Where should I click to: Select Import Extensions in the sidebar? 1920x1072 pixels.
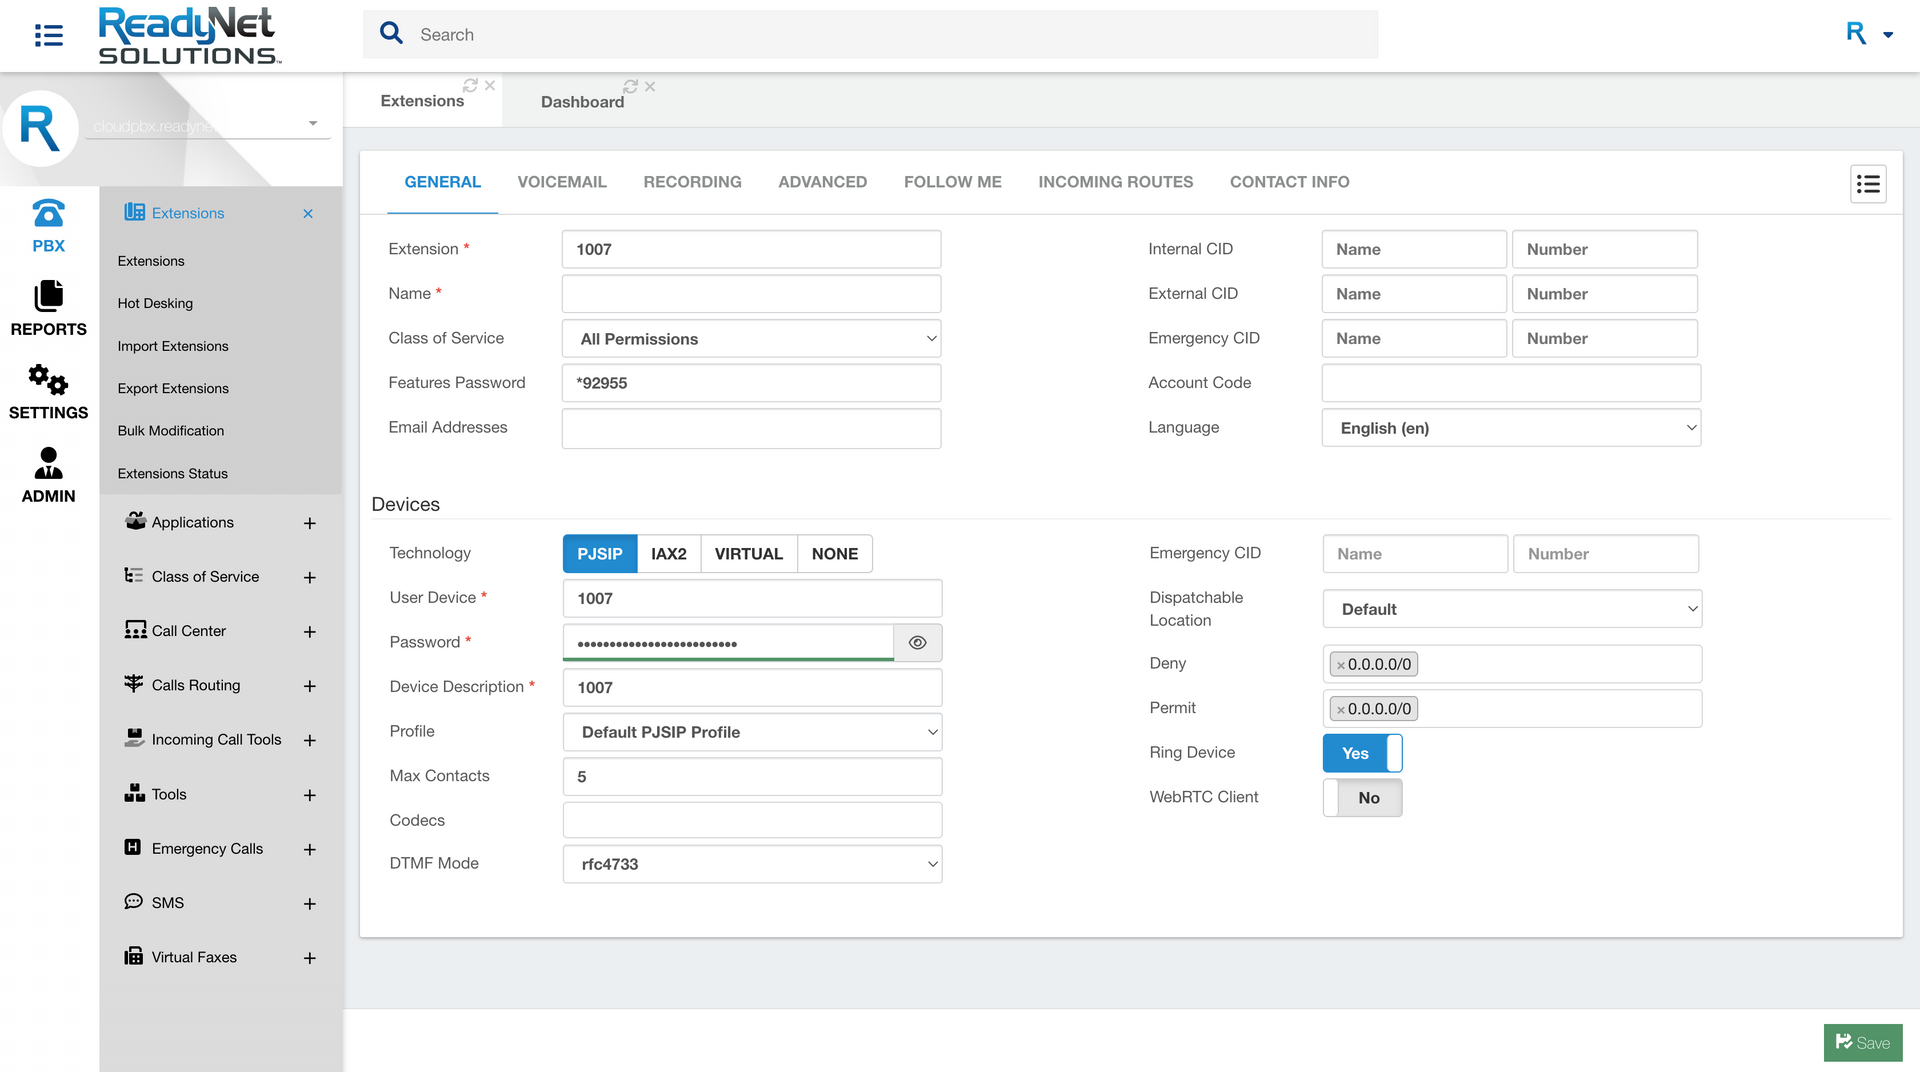pyautogui.click(x=173, y=346)
